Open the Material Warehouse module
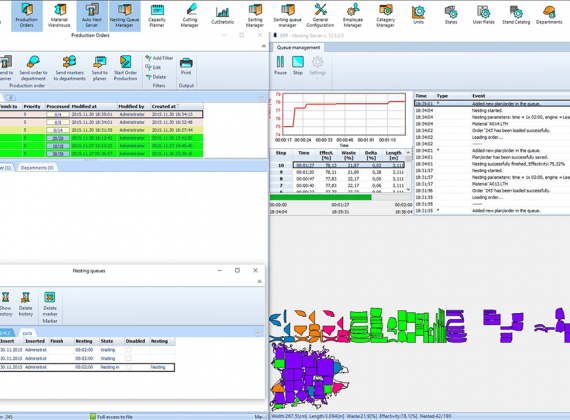 coord(59,16)
